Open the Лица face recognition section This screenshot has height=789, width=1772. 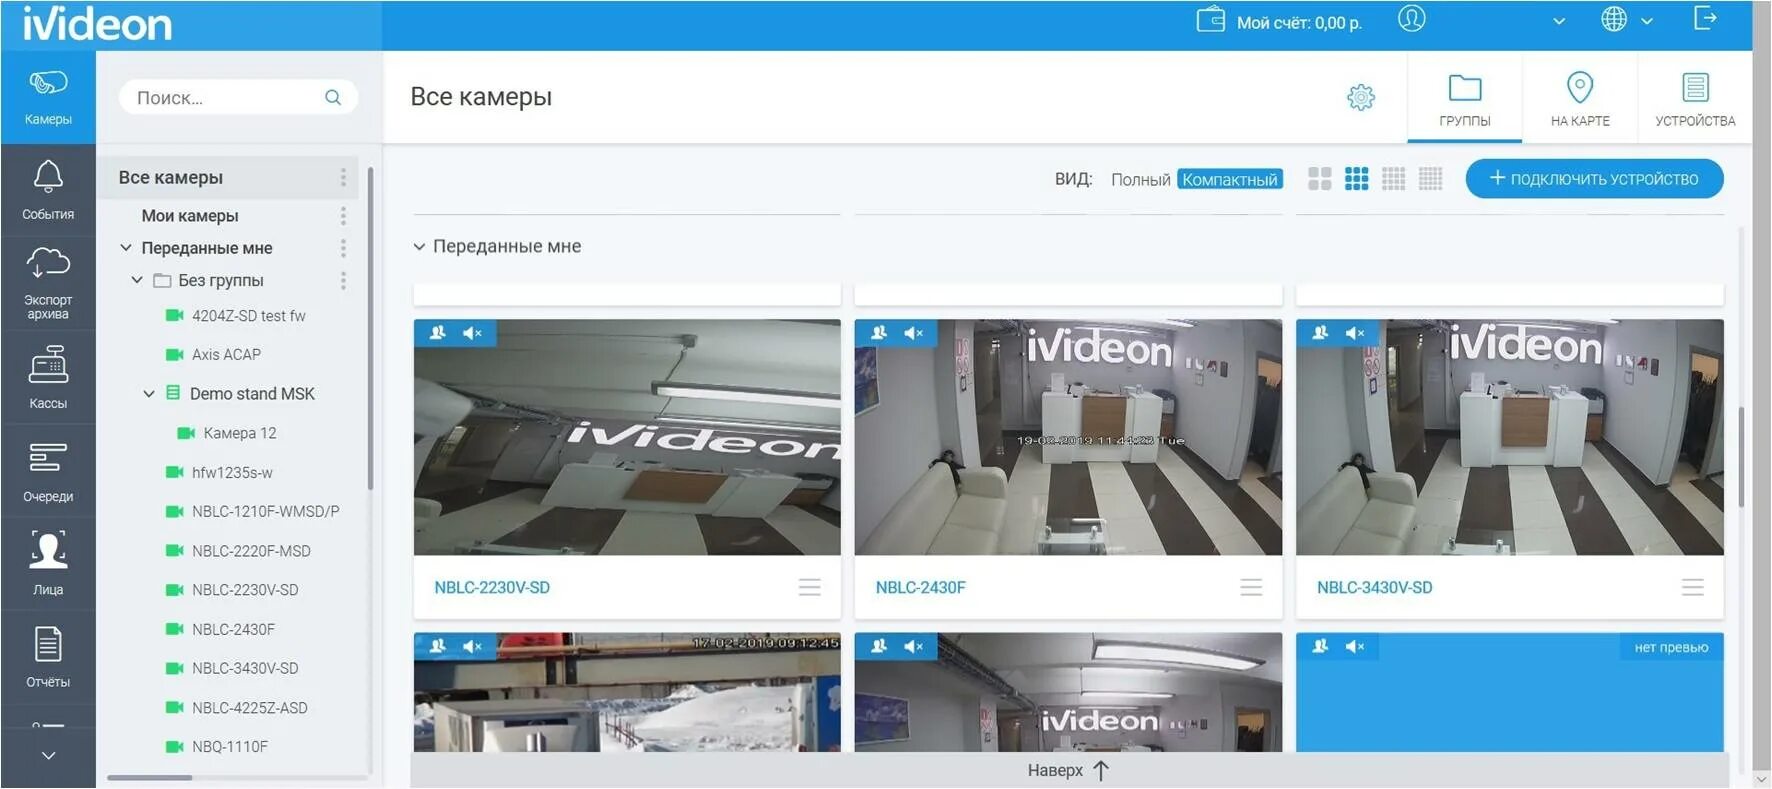tap(48, 564)
